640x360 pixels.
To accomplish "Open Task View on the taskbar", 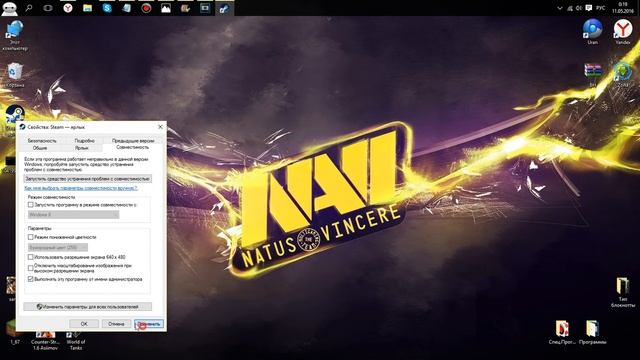I will pos(48,8).
